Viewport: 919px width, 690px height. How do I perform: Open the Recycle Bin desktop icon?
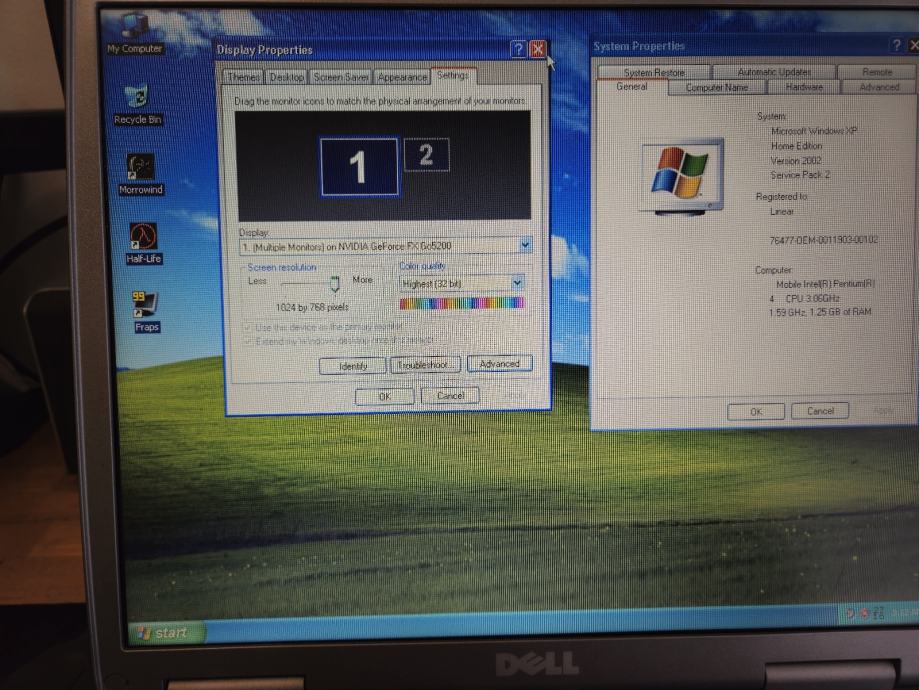click(x=137, y=106)
